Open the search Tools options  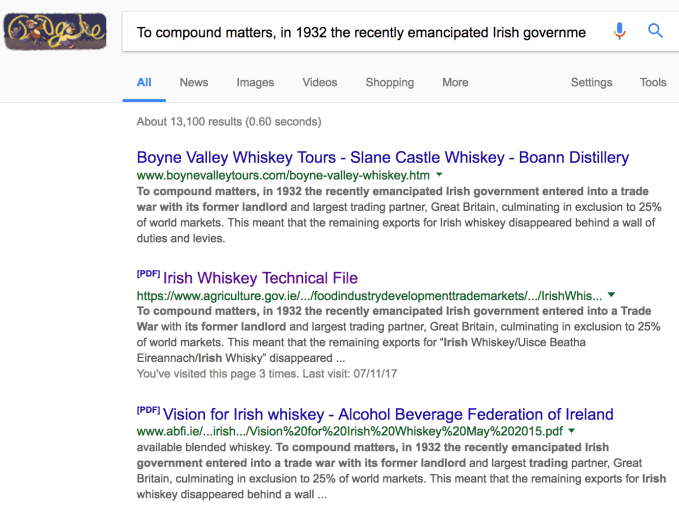653,82
